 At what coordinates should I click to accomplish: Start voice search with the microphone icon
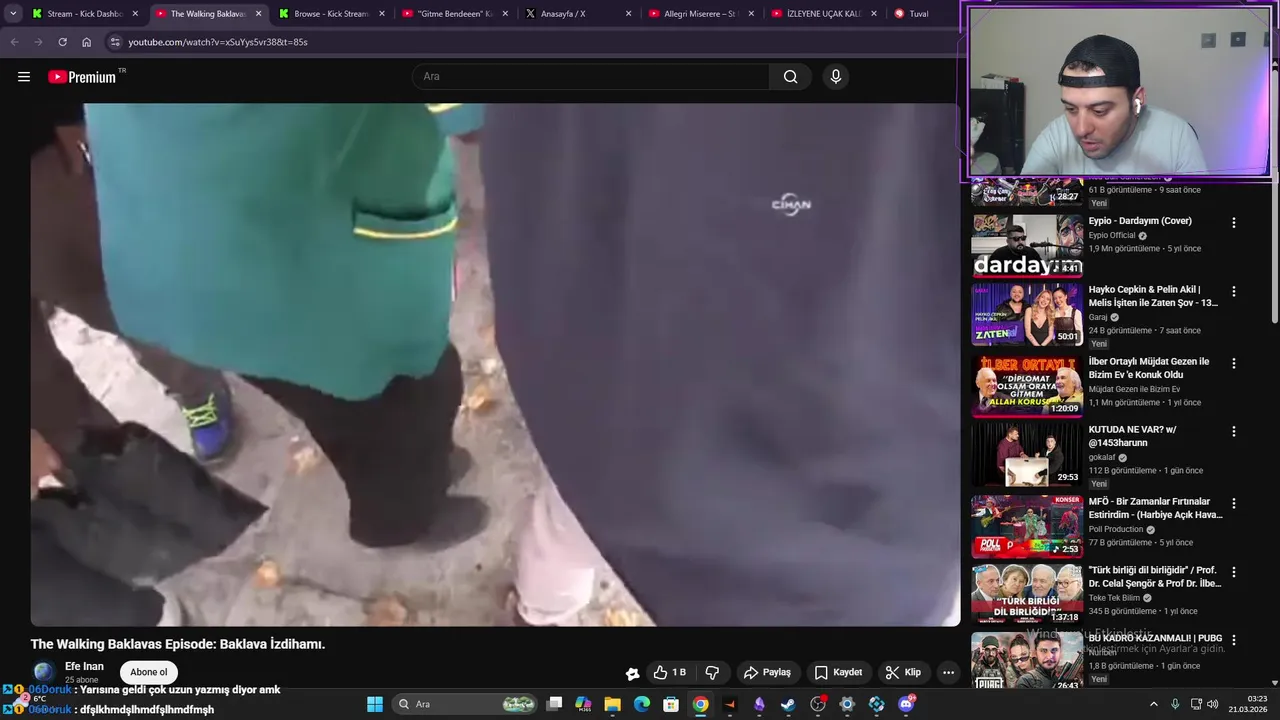[x=836, y=77]
